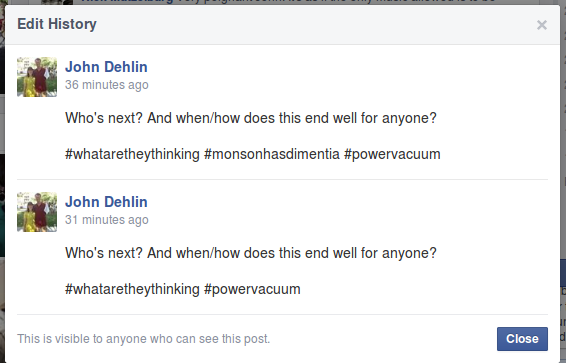This screenshot has width=566, height=363.
Task: Click the blue Close button
Action: pos(522,339)
